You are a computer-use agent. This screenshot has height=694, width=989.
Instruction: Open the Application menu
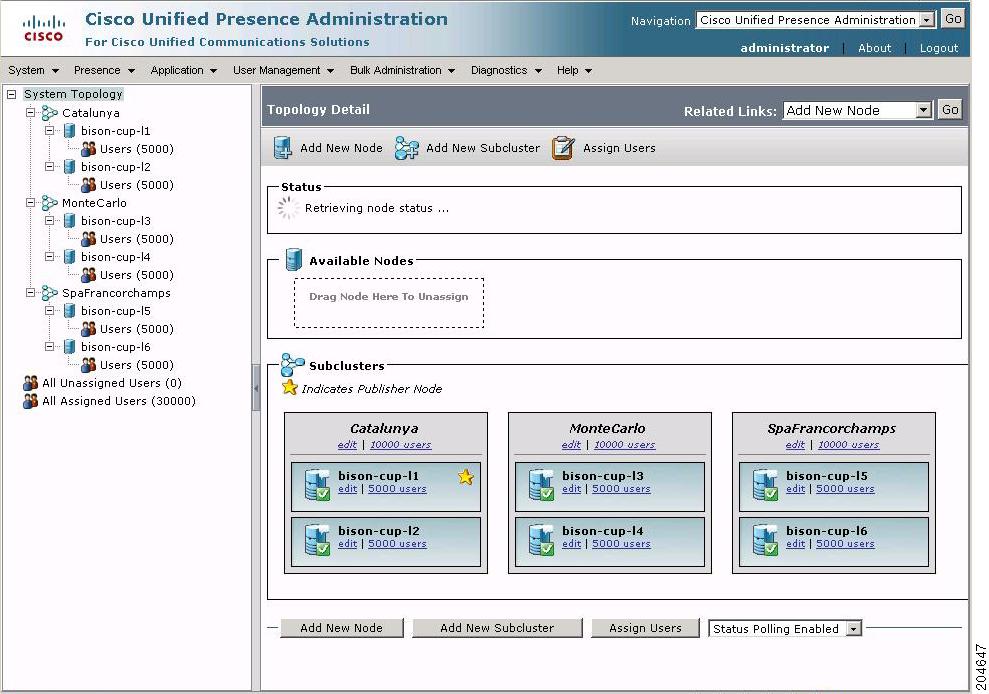[x=184, y=70]
